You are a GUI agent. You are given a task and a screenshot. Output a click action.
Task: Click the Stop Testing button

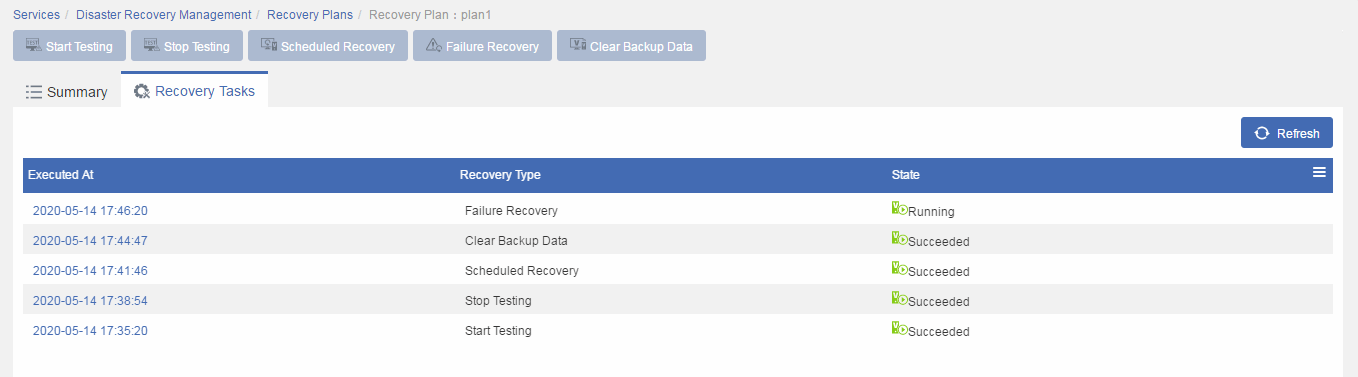187,46
